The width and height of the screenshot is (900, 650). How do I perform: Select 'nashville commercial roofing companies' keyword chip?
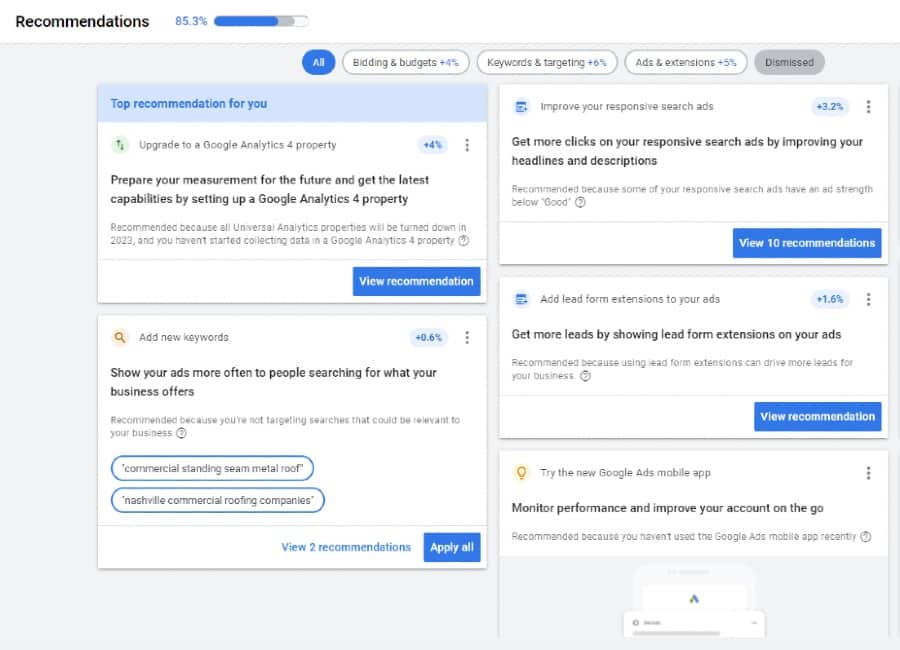pos(218,500)
